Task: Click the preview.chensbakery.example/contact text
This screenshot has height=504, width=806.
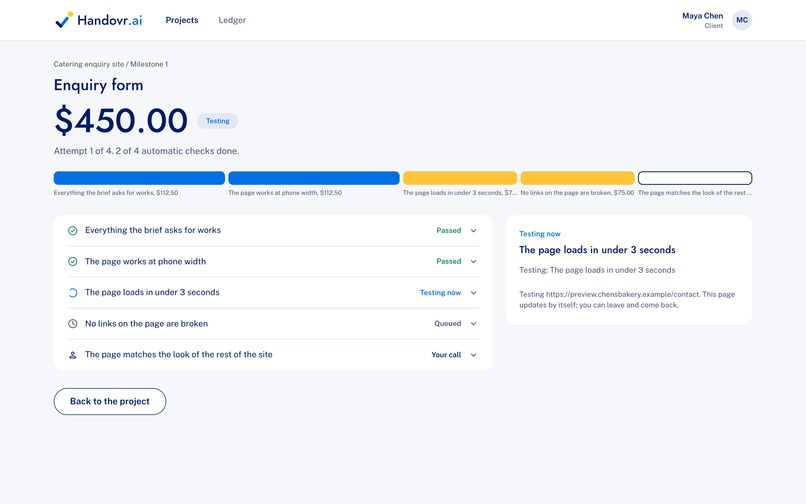Action: click(x=622, y=294)
